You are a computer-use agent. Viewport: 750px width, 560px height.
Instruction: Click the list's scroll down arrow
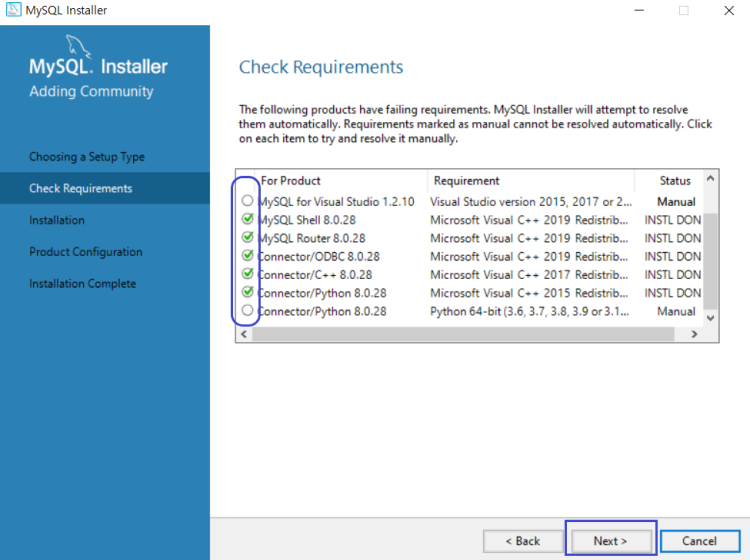[x=710, y=318]
